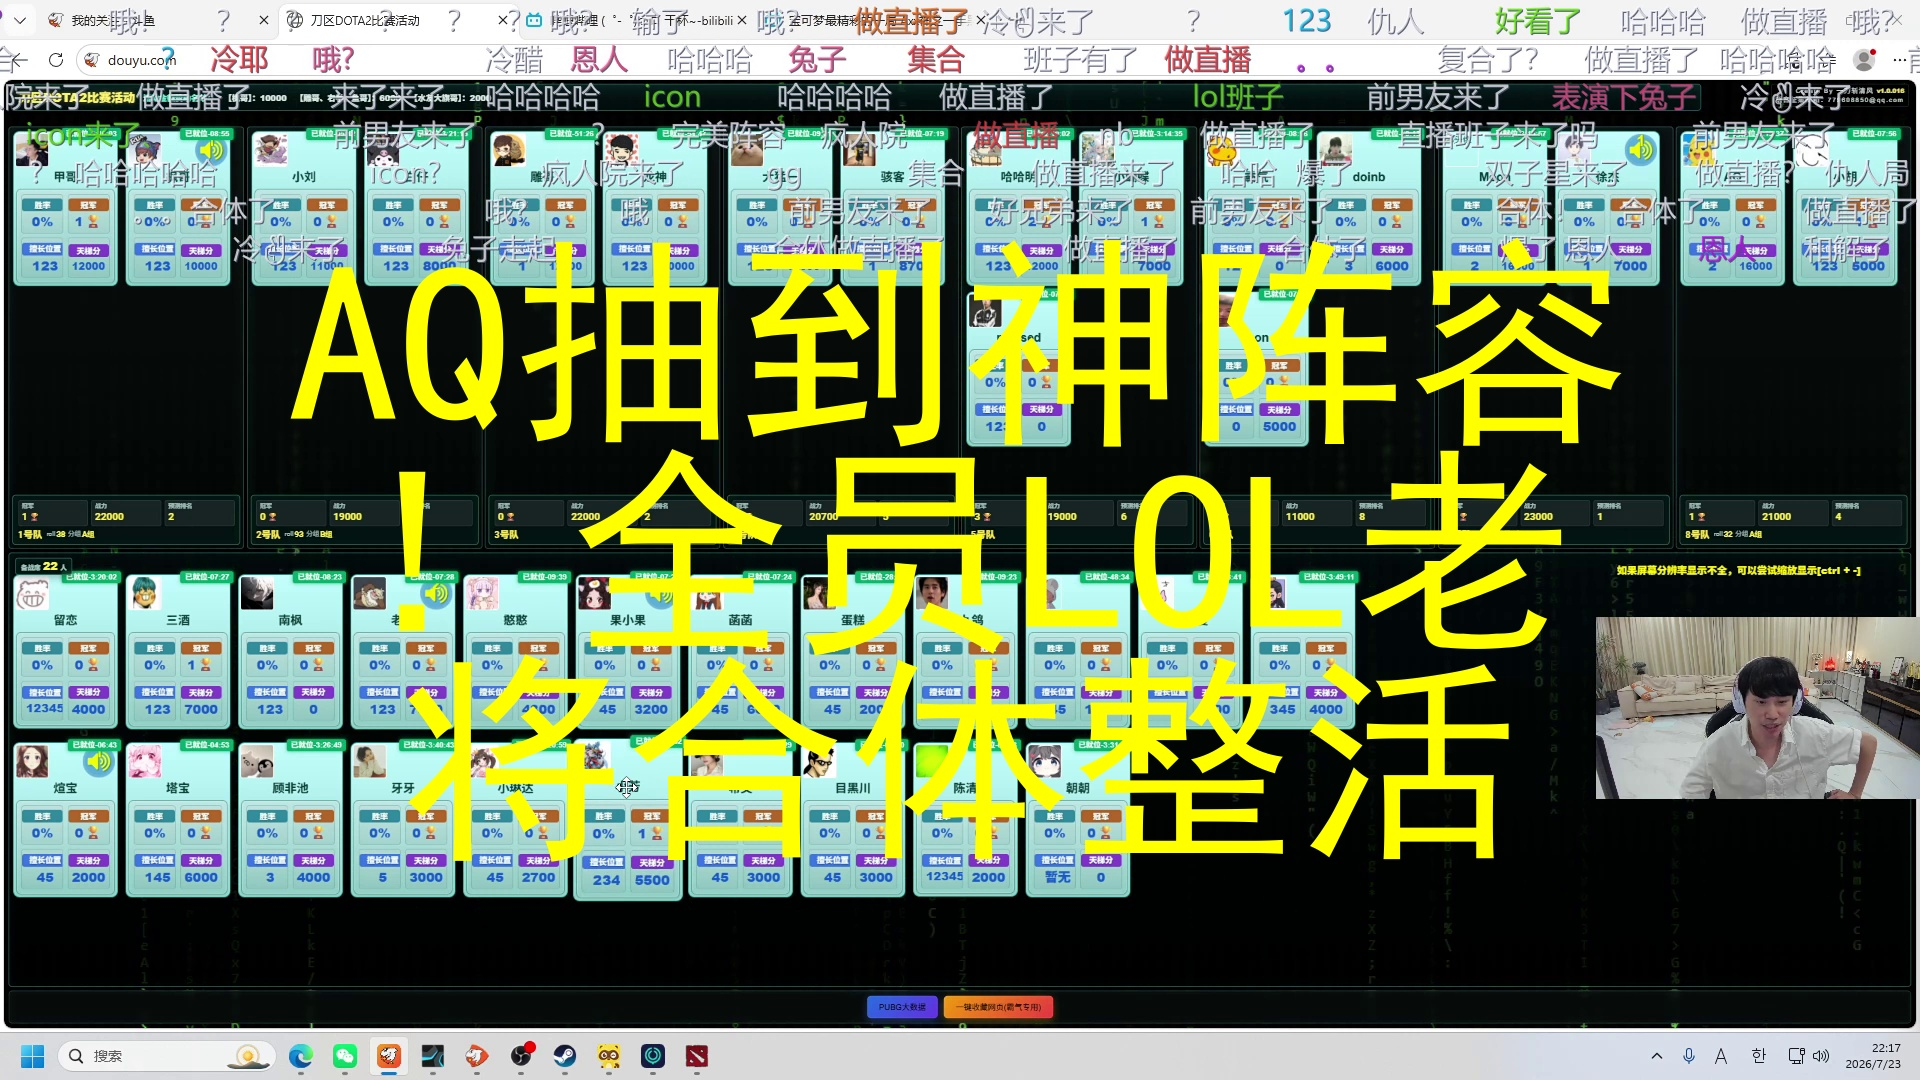The height and width of the screenshot is (1080, 1920).
Task: Select the player name 顾非池
Action: (x=290, y=788)
